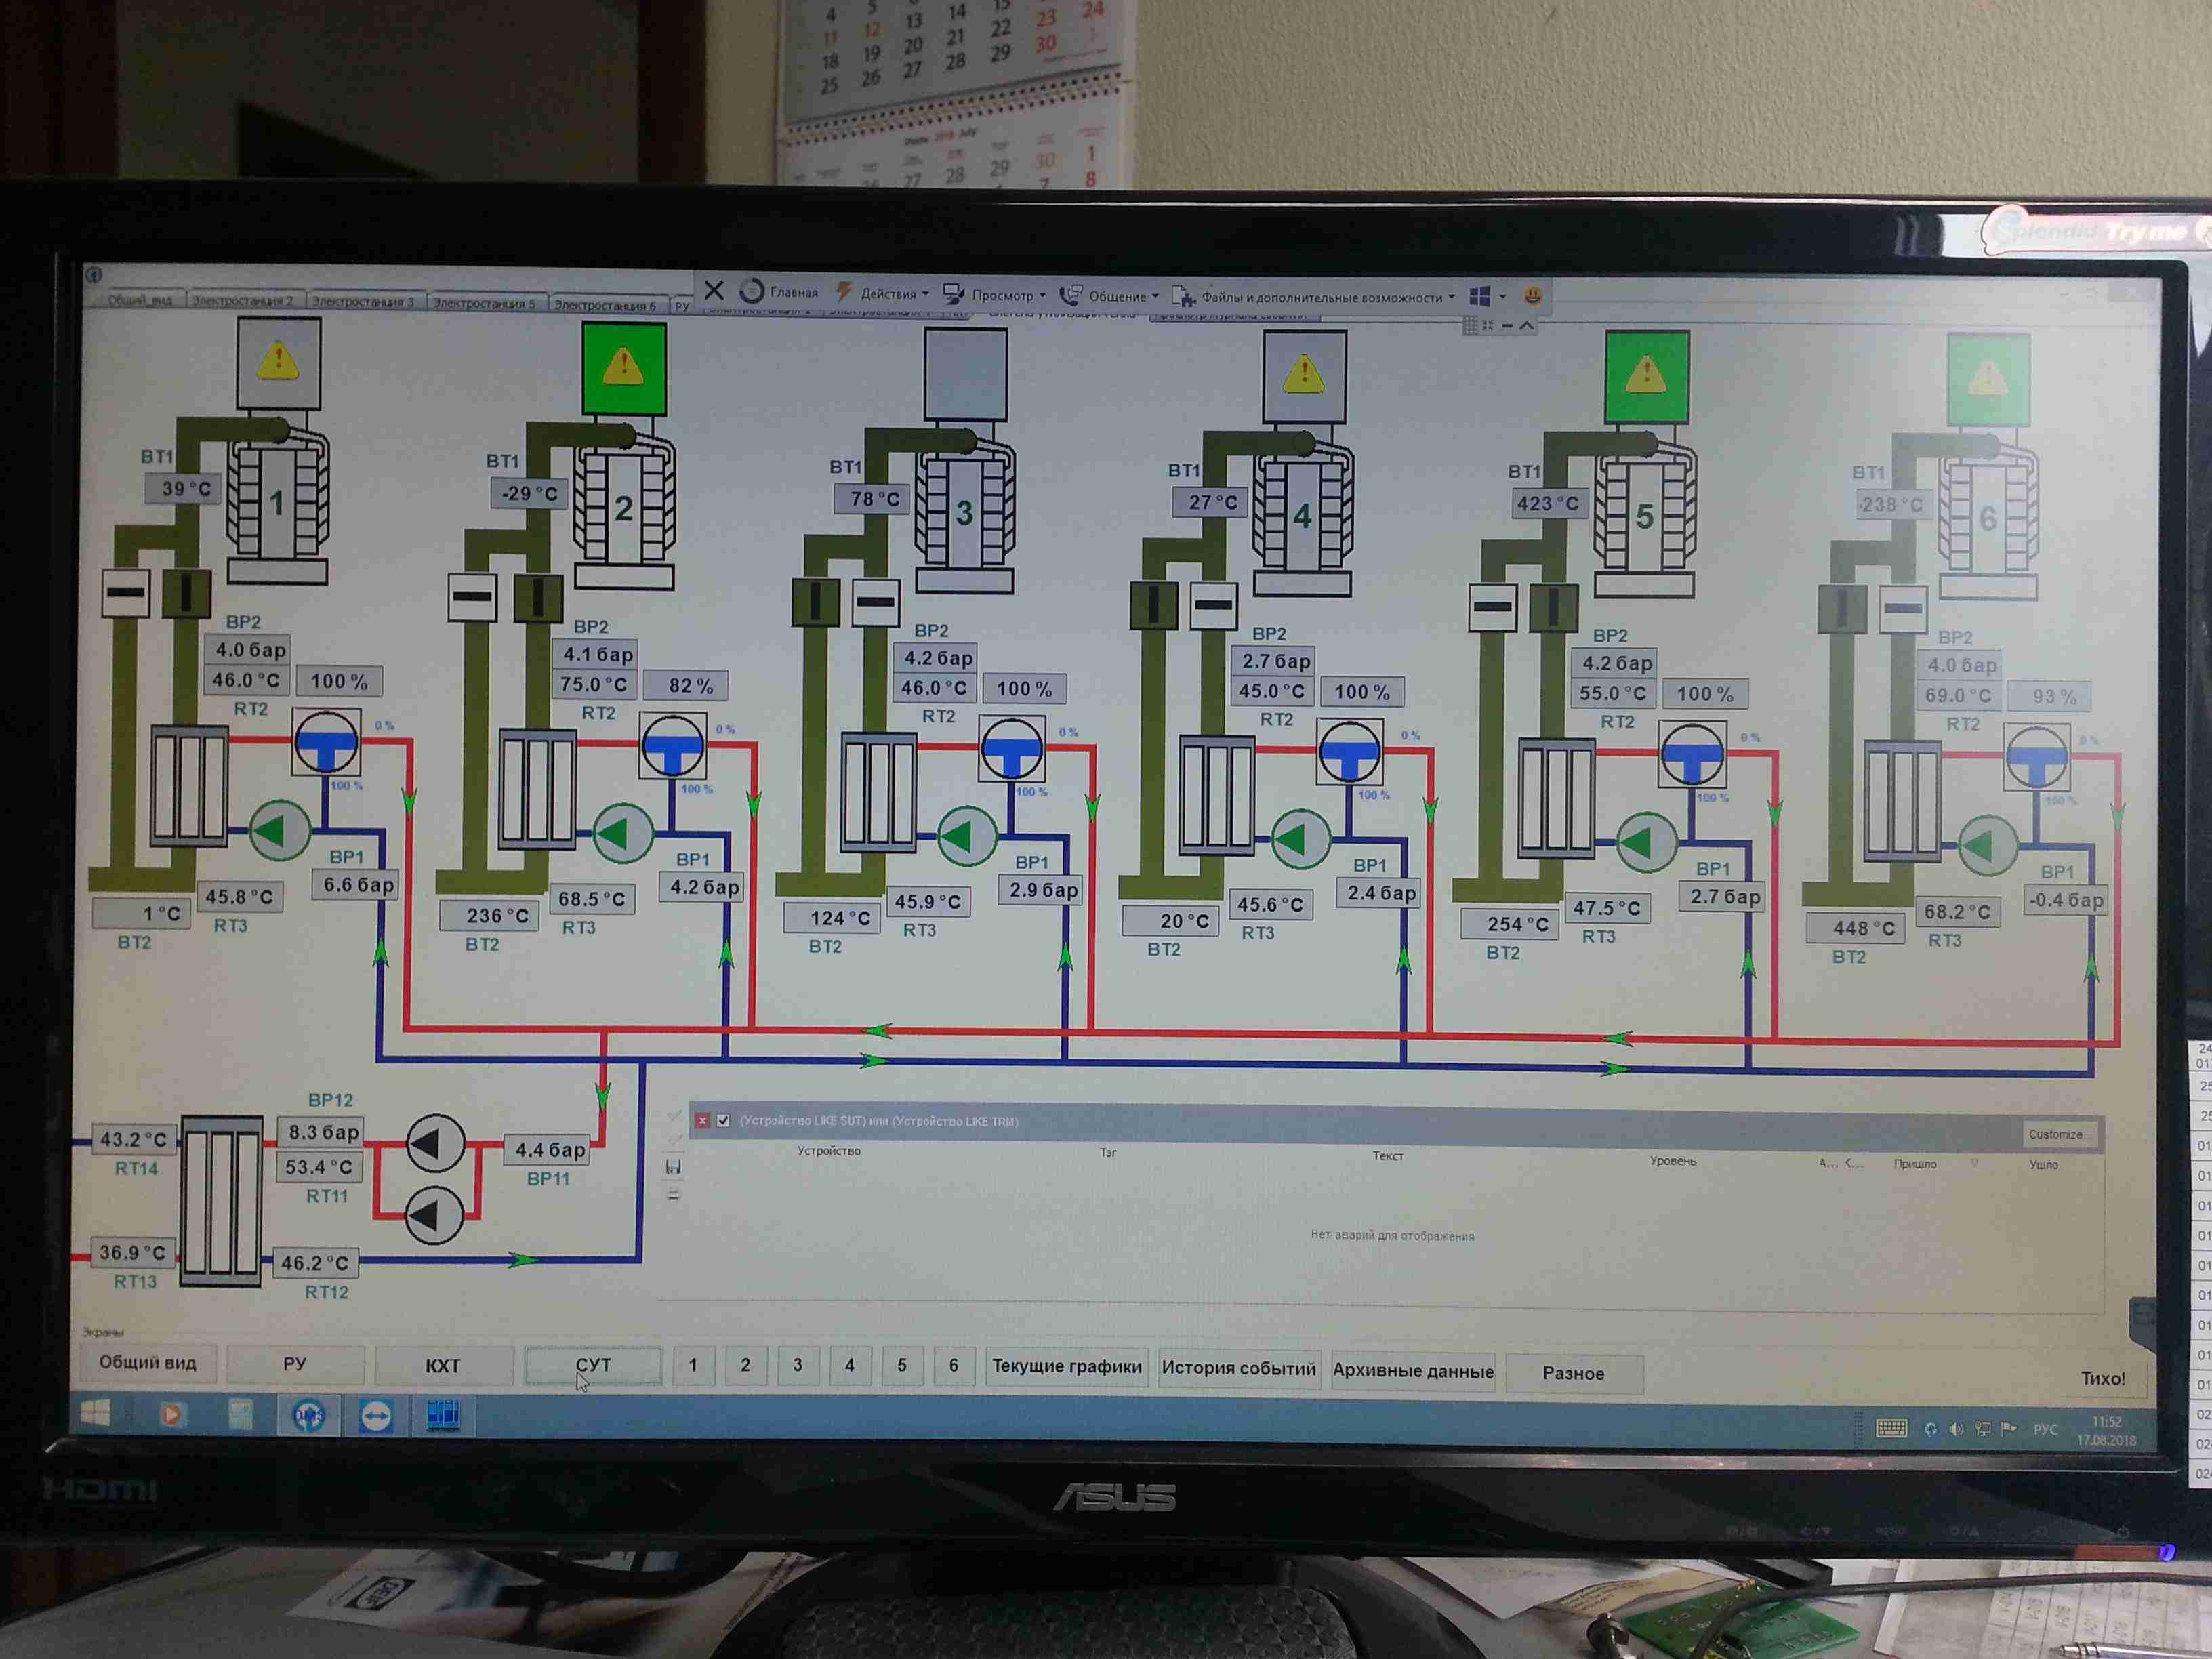Toggle the dark damper switch of unit 1
Screen dimensions: 2212x1659
pyautogui.click(x=186, y=594)
